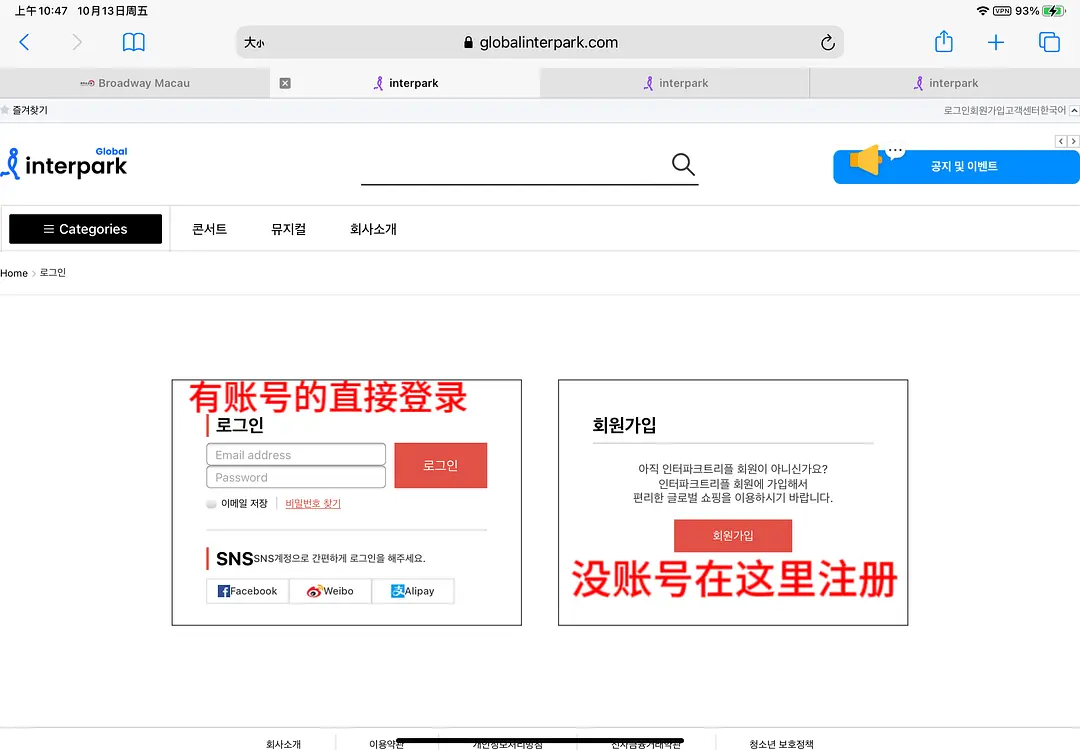This screenshot has width=1080, height=750.
Task: Click the globalinterpark.com address bar
Action: pos(540,43)
